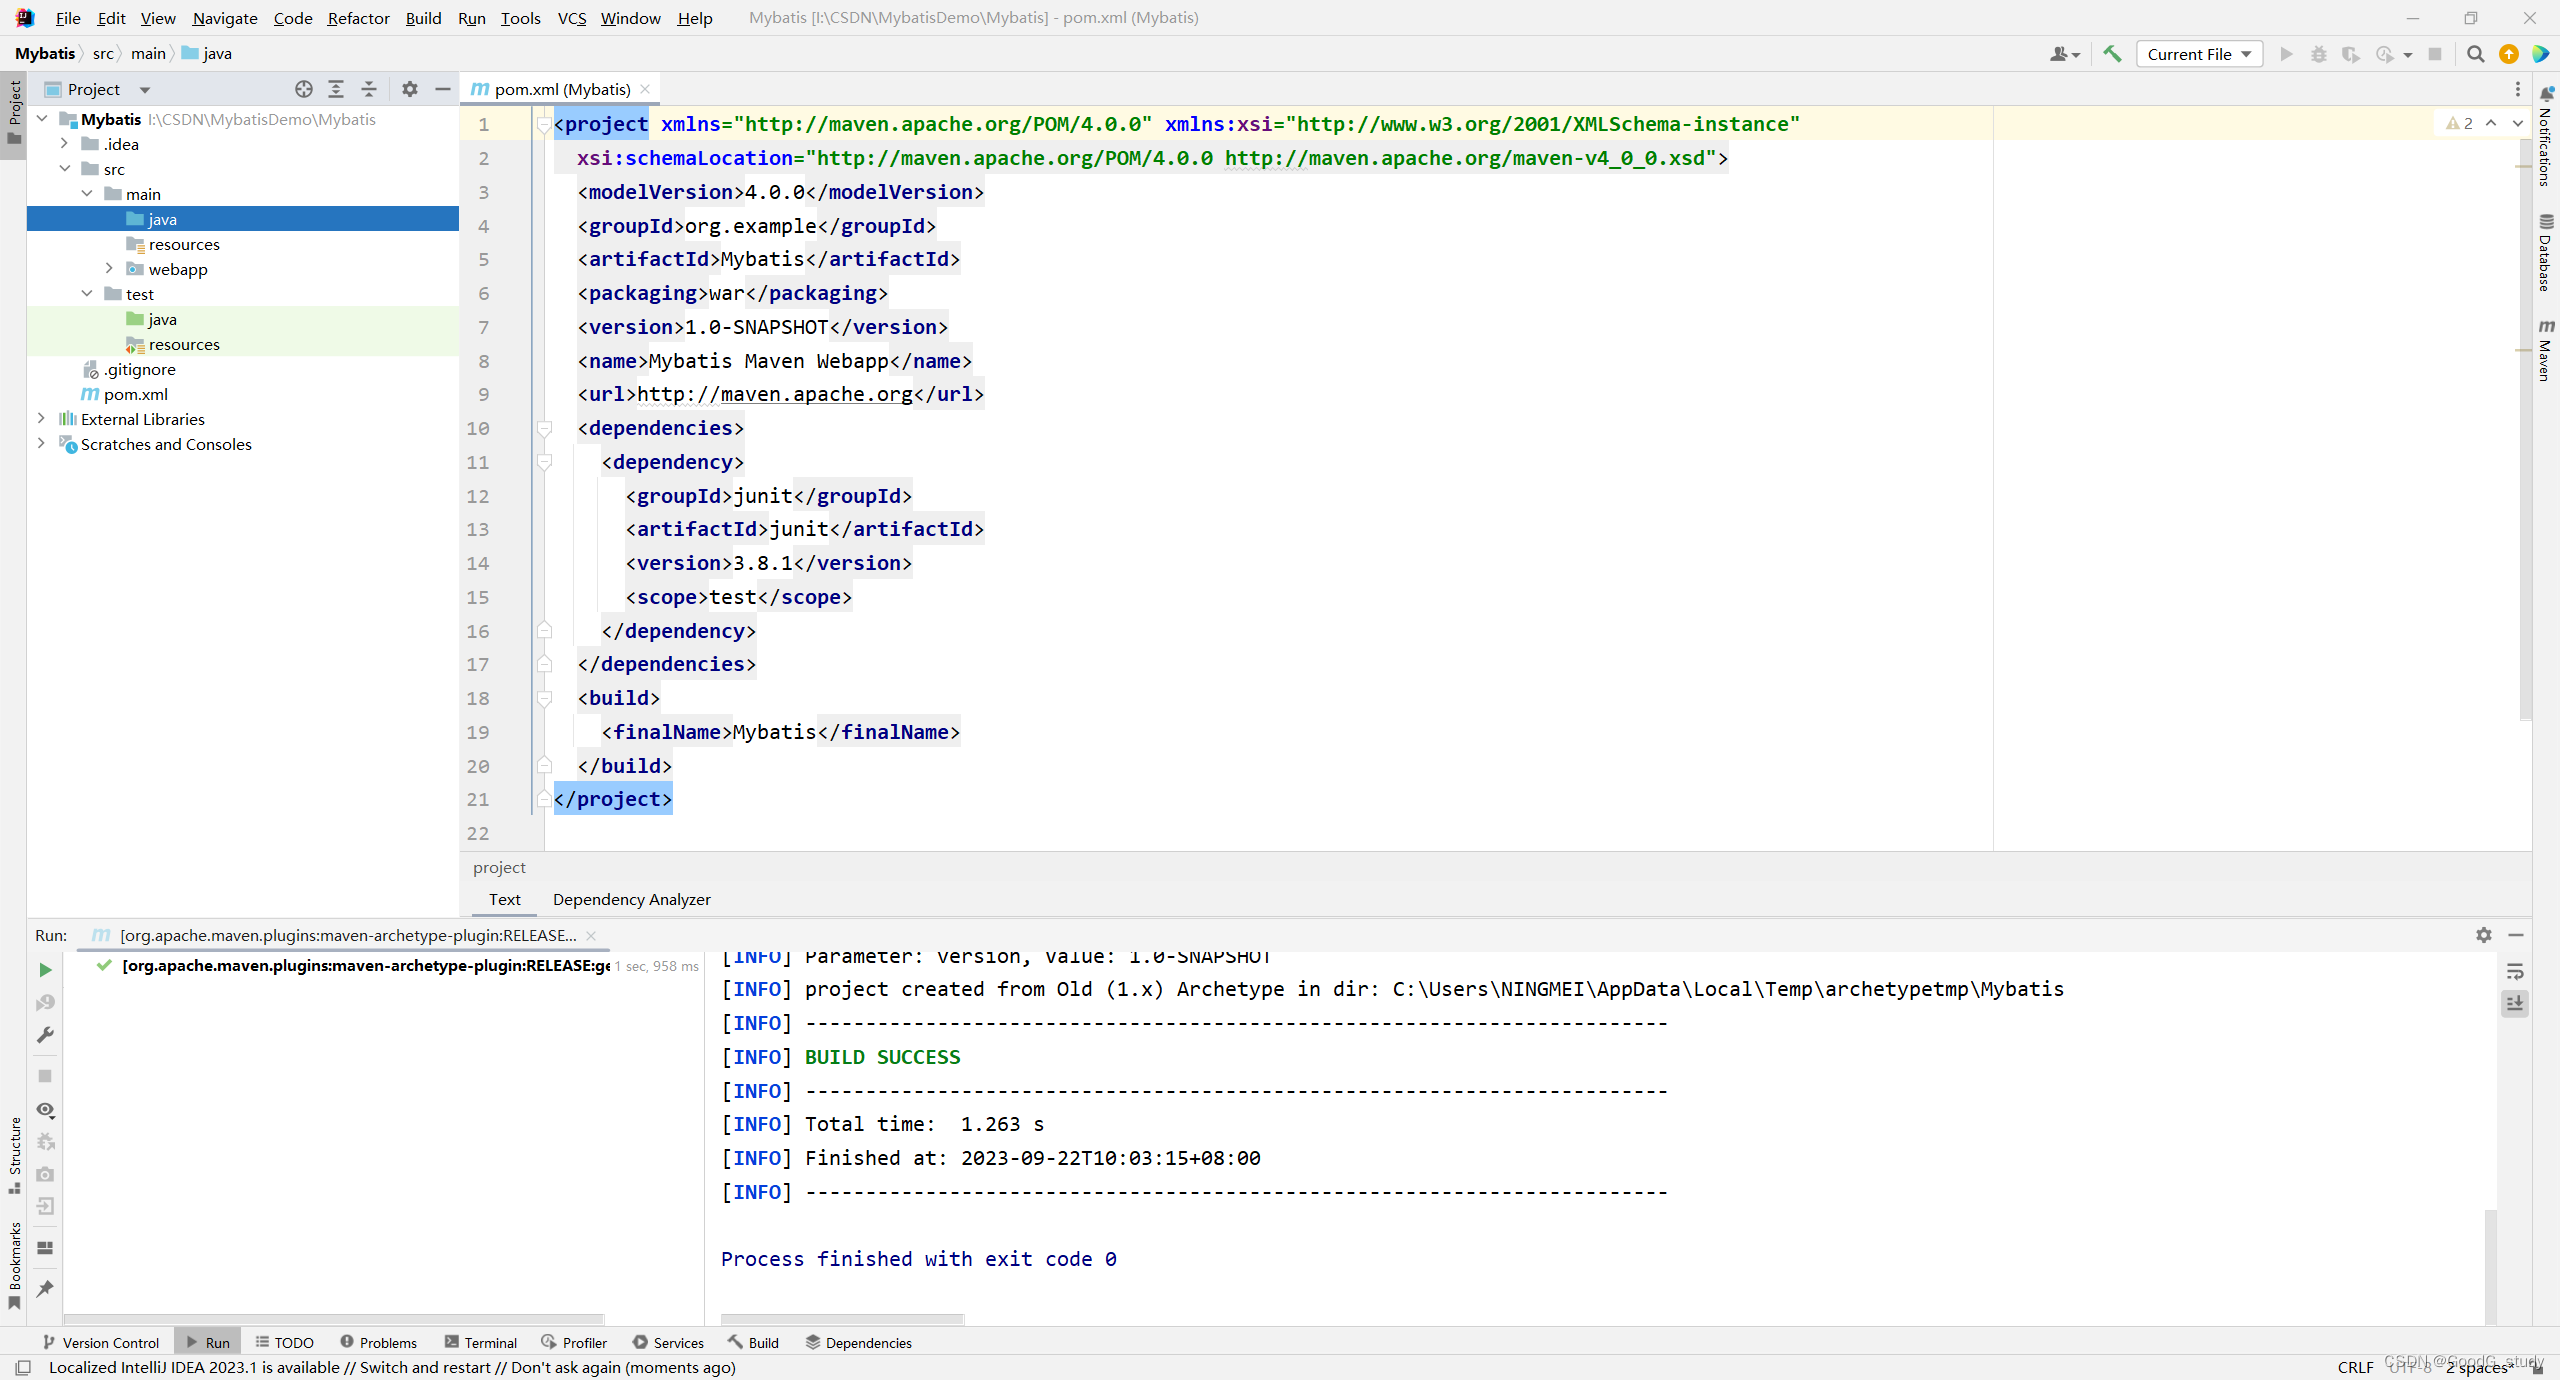Switch to Dependency Analyzer tab
Screen dimensions: 2560x1380
(631, 899)
